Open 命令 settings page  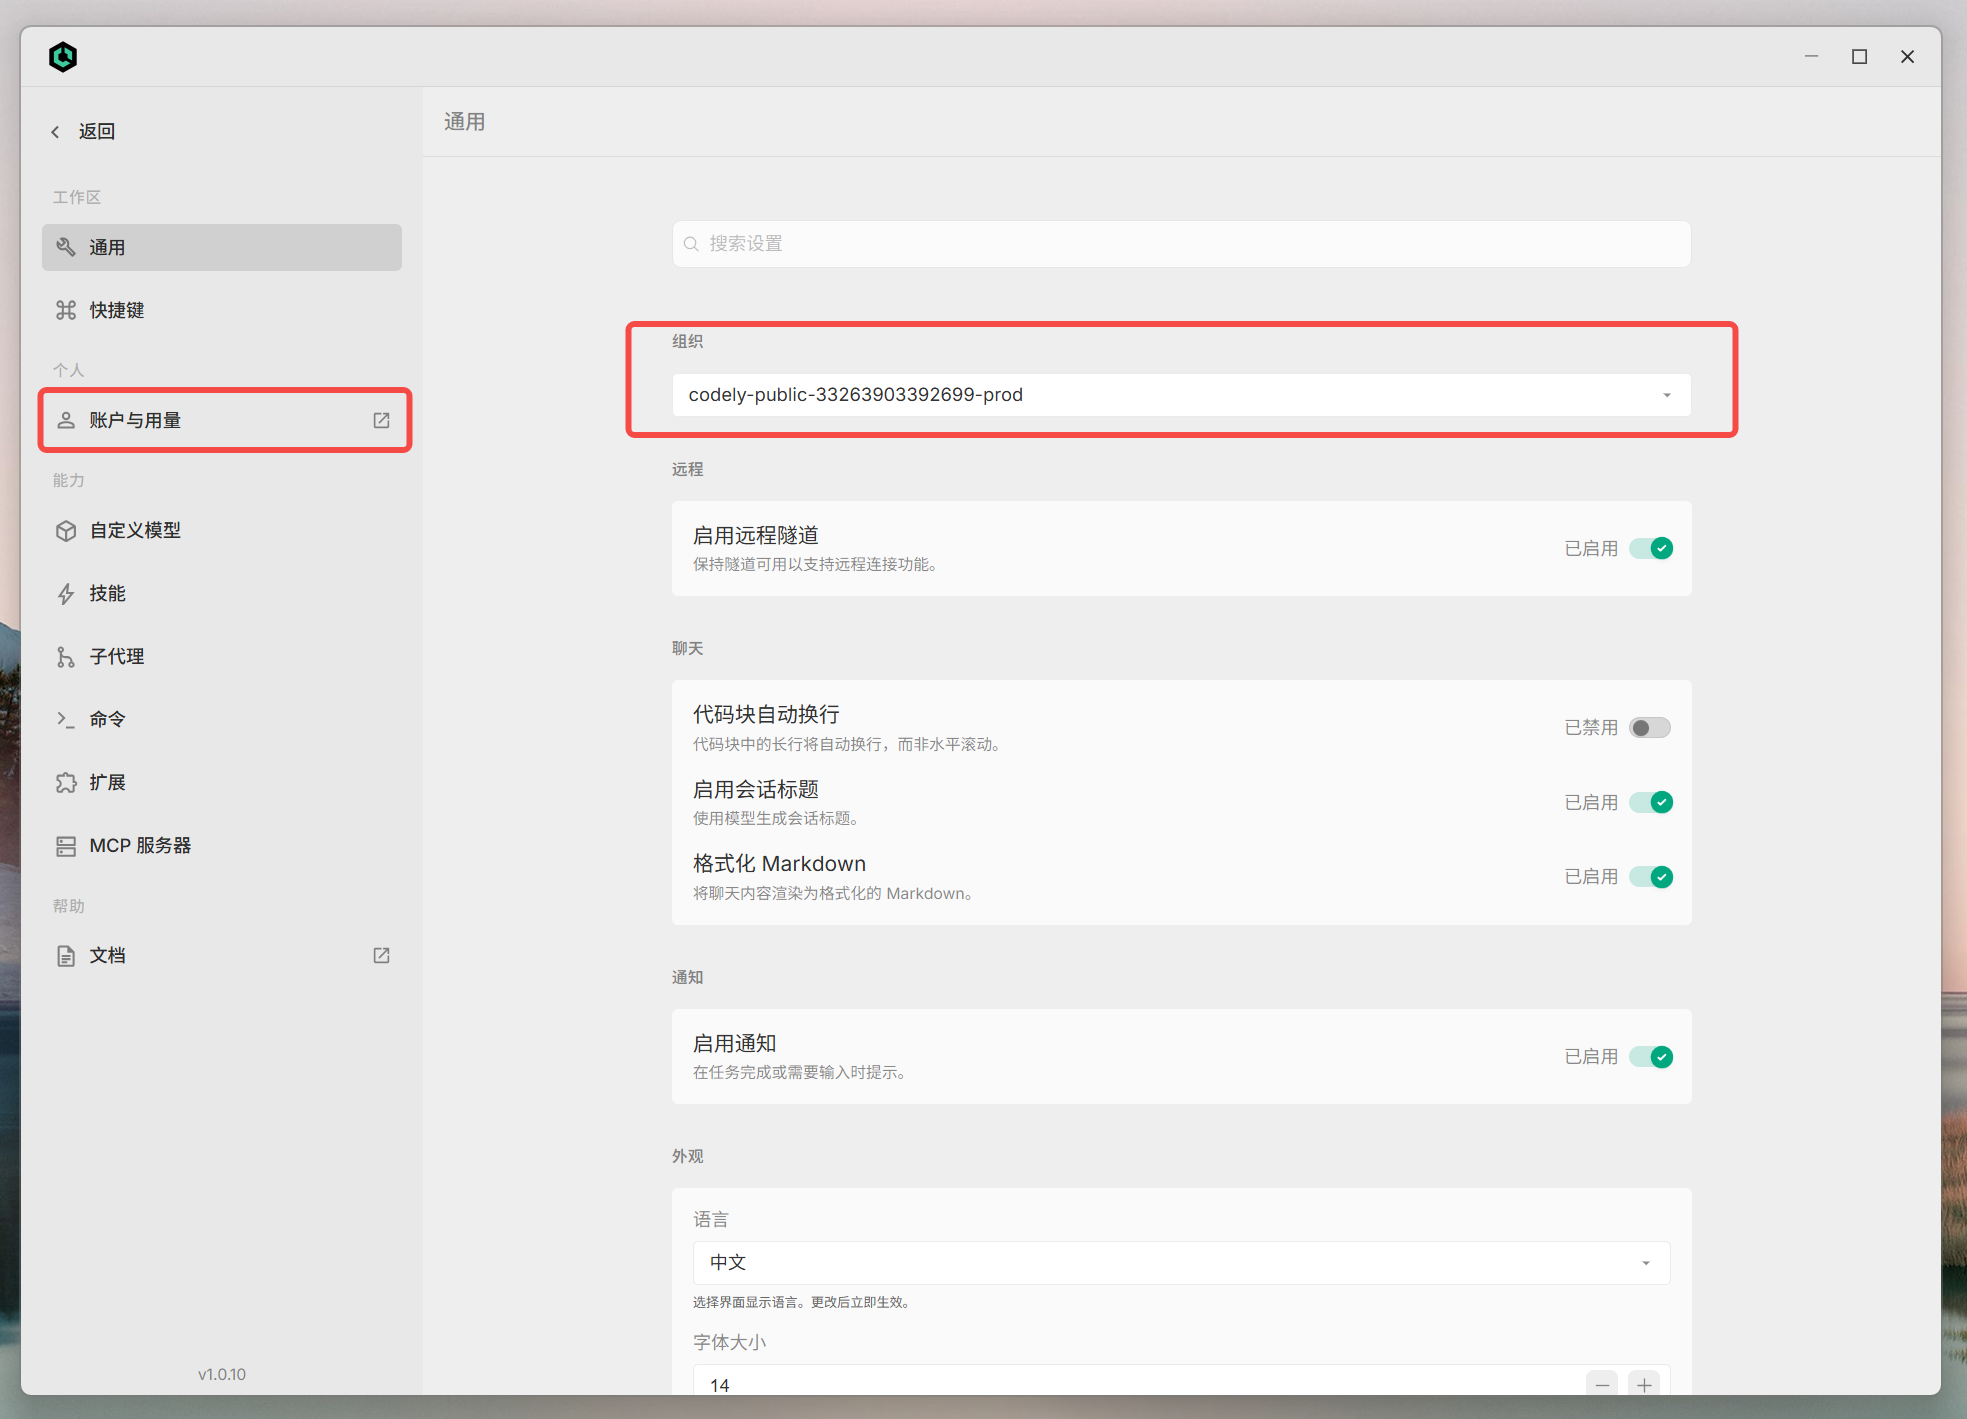pyautogui.click(x=222, y=719)
